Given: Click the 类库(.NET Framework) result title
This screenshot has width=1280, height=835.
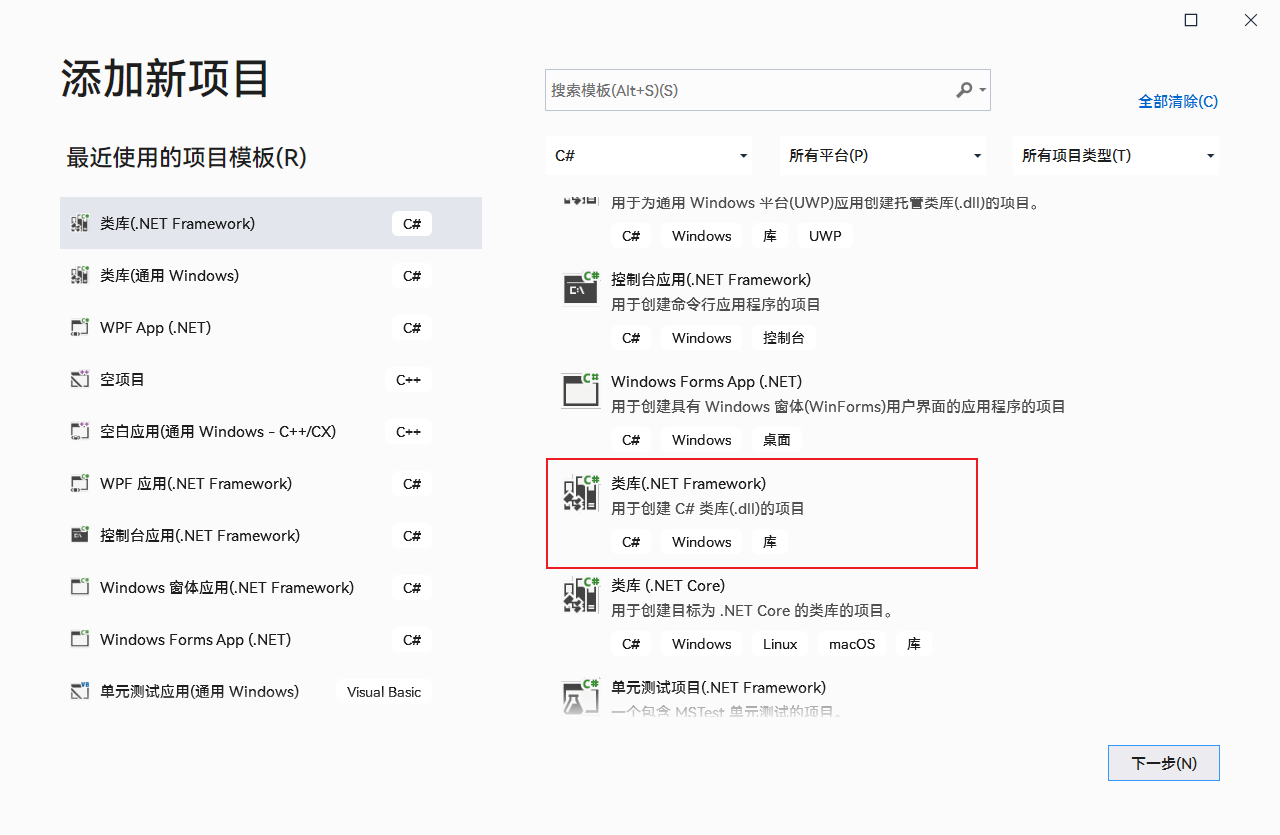Looking at the screenshot, I should pyautogui.click(x=688, y=484).
